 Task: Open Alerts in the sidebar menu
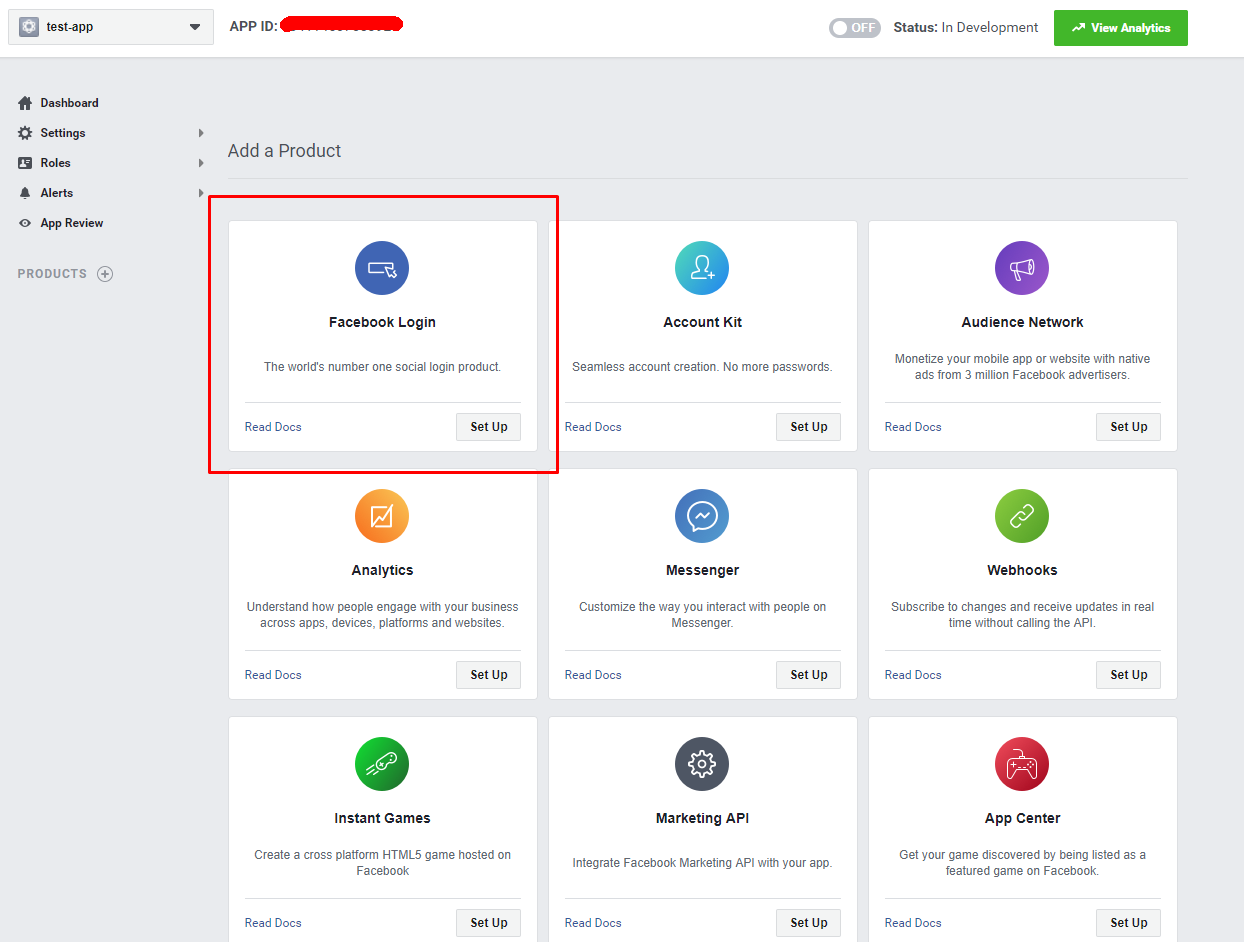click(x=57, y=193)
